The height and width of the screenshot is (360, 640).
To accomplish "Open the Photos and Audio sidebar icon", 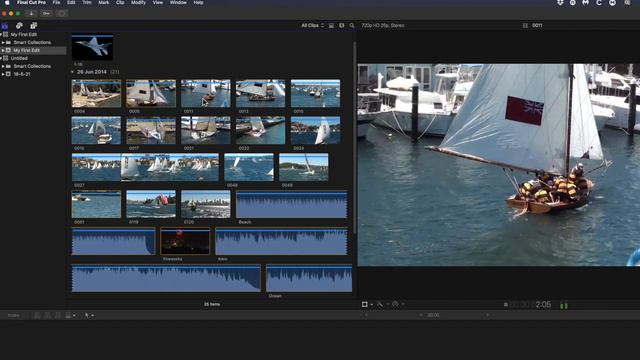I will click(19, 26).
